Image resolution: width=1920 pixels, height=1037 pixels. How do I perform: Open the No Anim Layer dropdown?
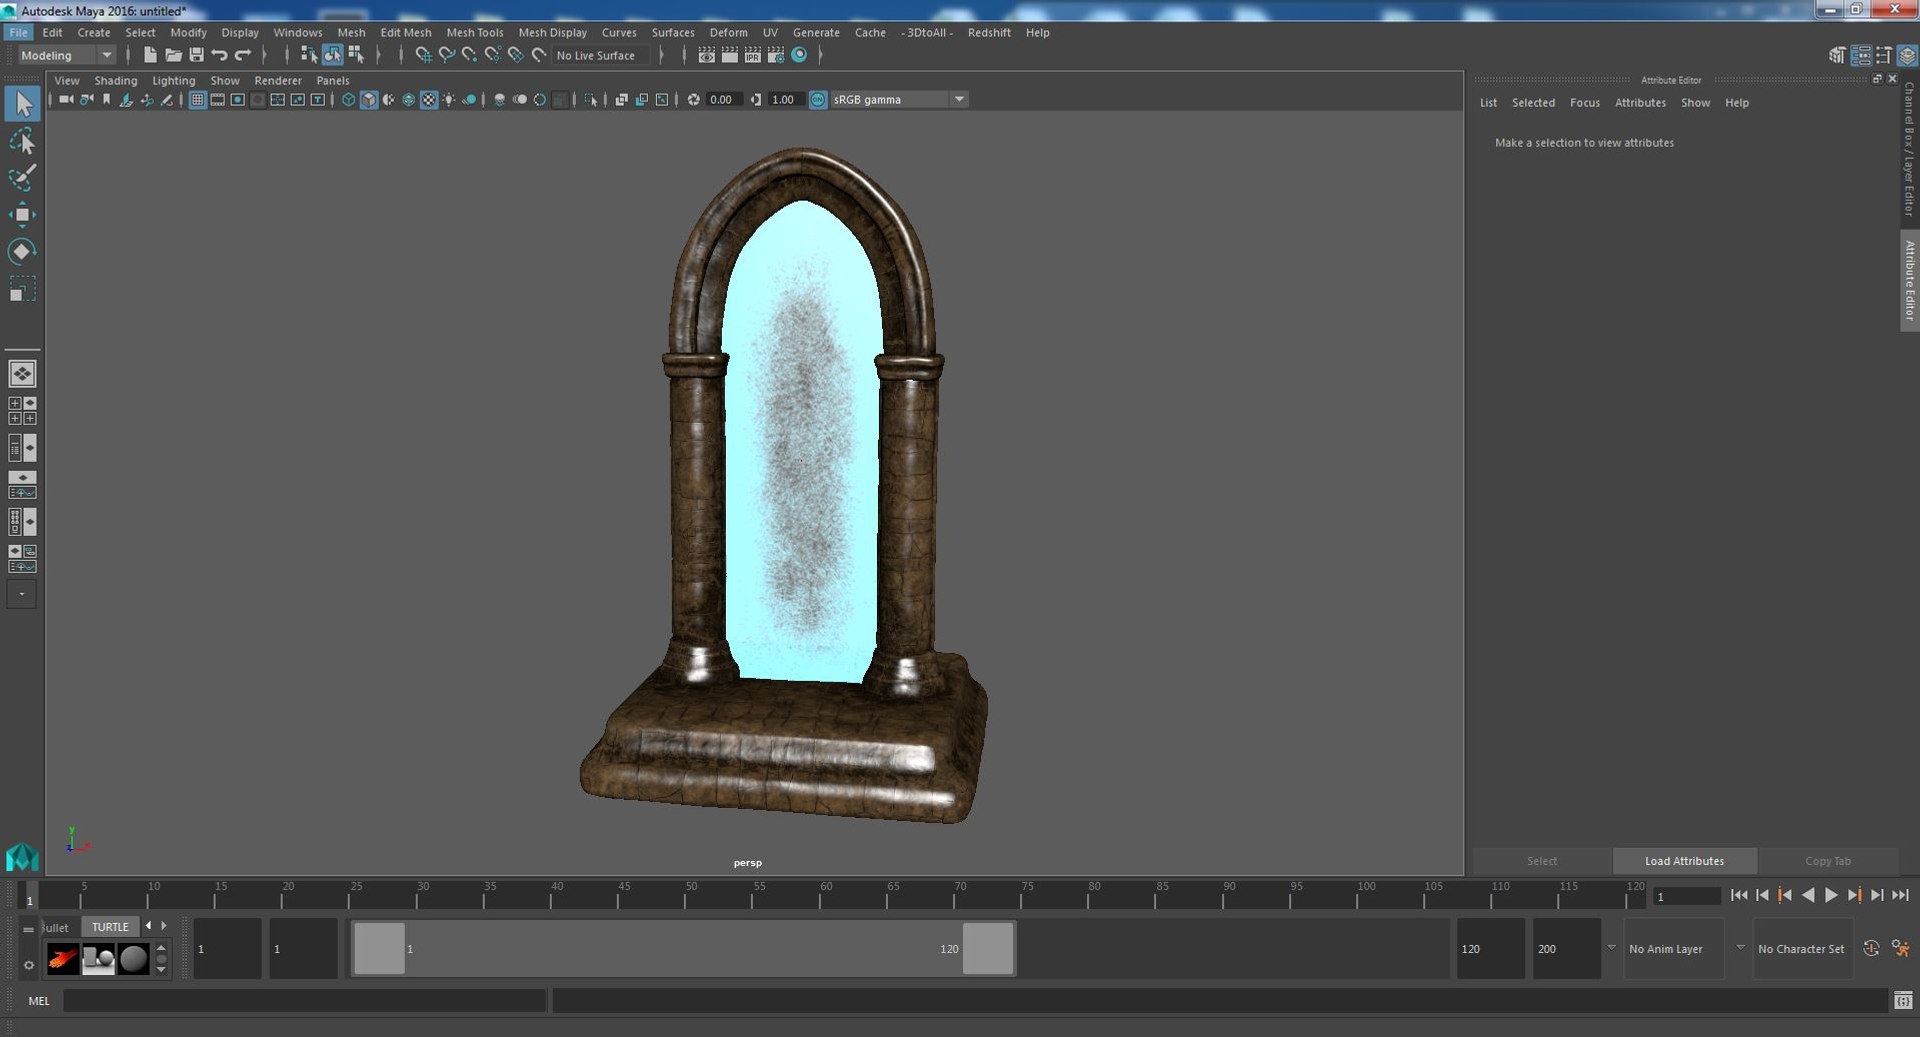tap(1675, 949)
